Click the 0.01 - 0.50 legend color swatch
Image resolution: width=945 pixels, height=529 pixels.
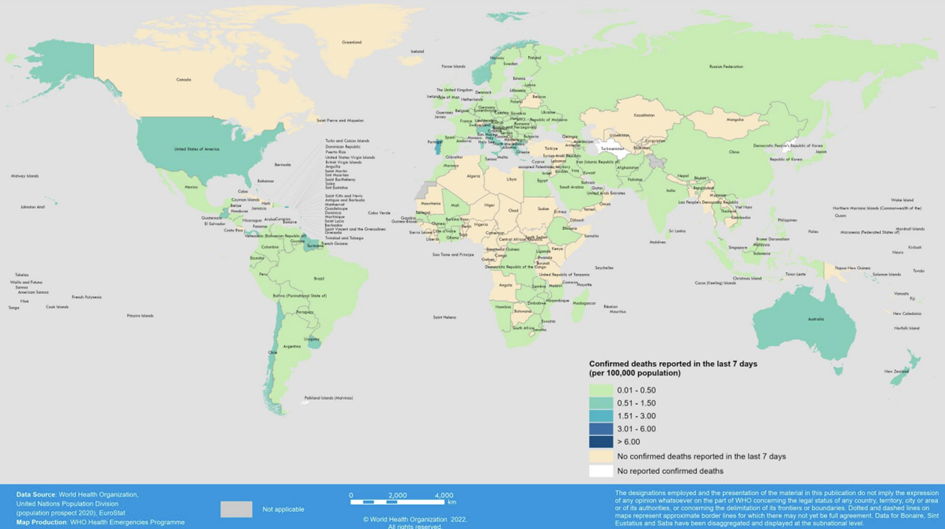point(600,390)
